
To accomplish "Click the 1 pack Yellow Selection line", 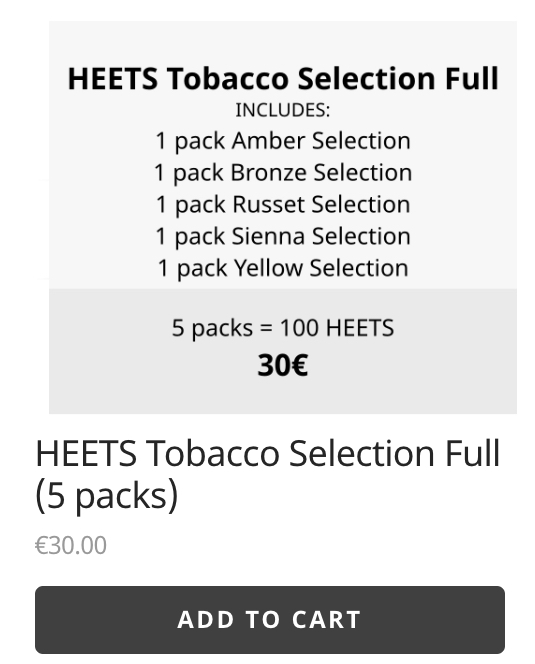I will pyautogui.click(x=283, y=268).
